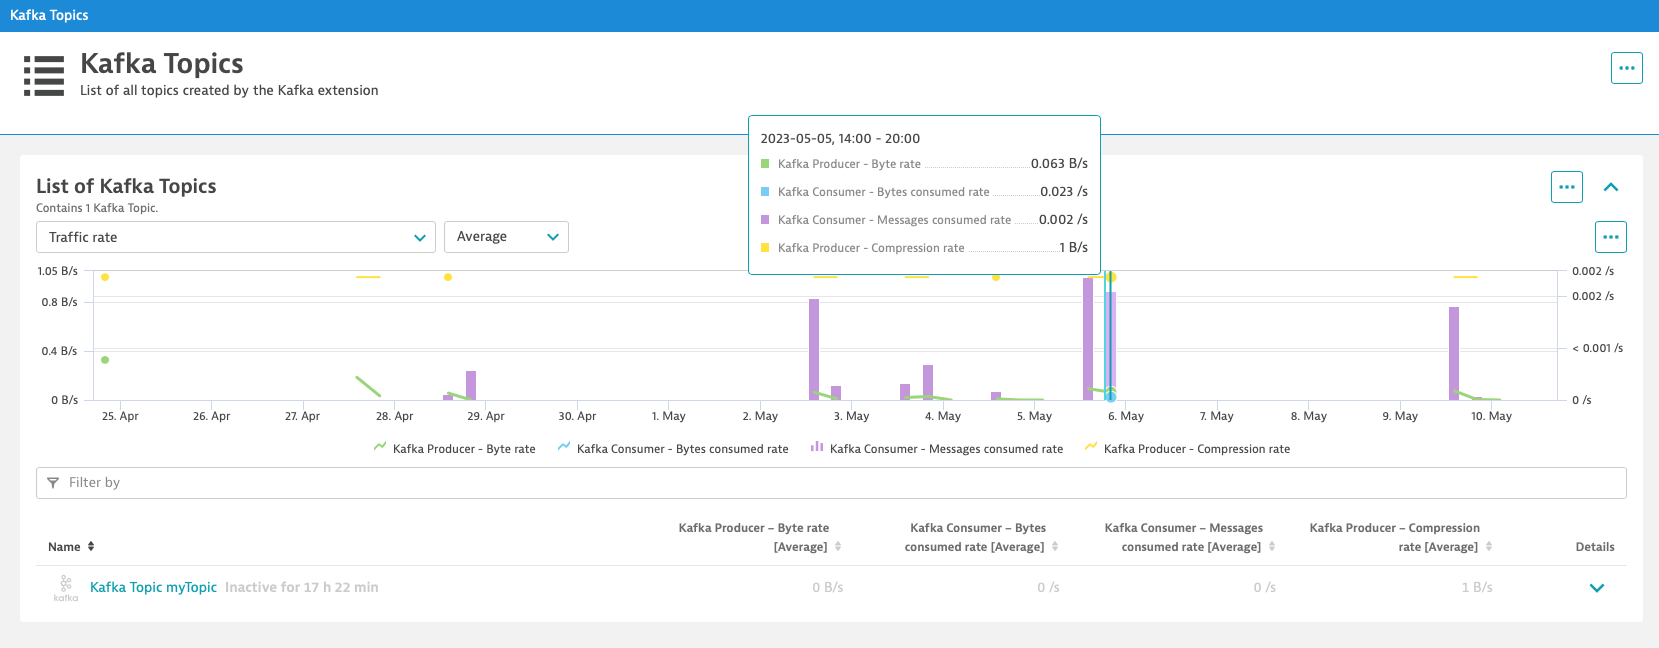
Task: Click the '0.063 B/s' value in the tooltip
Action: (x=1059, y=164)
